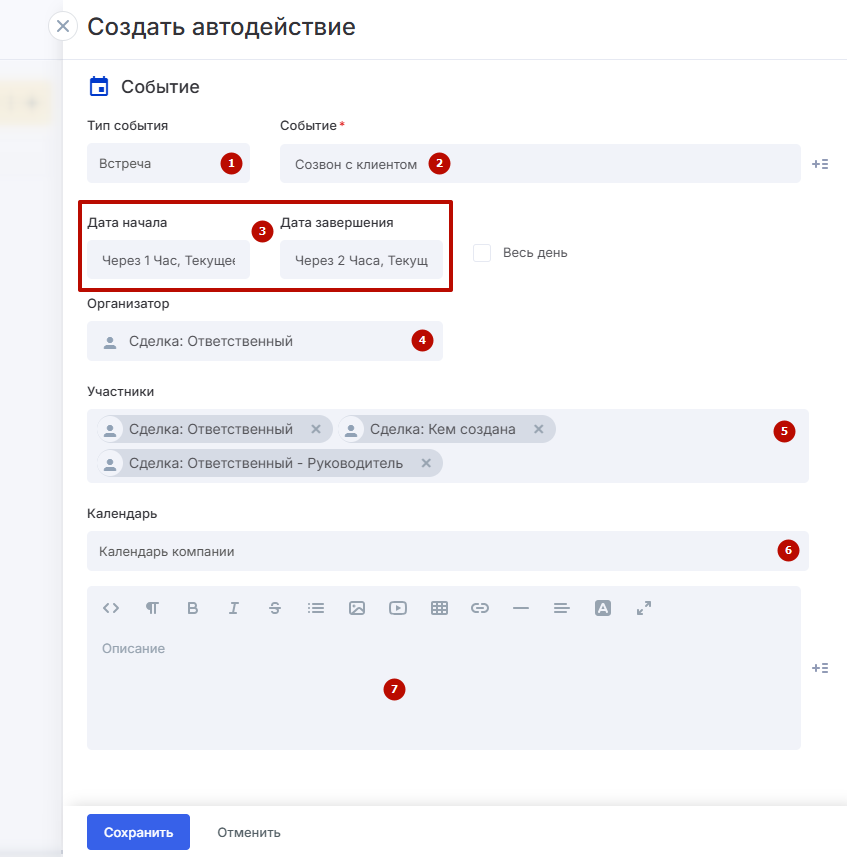
Task: Click the 'Сохранить' button
Action: point(138,832)
